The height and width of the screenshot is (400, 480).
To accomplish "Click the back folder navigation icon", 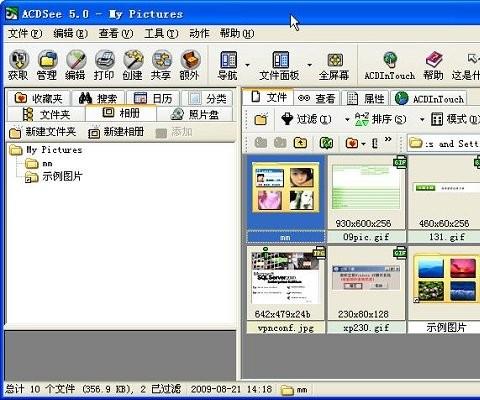I will 261,143.
